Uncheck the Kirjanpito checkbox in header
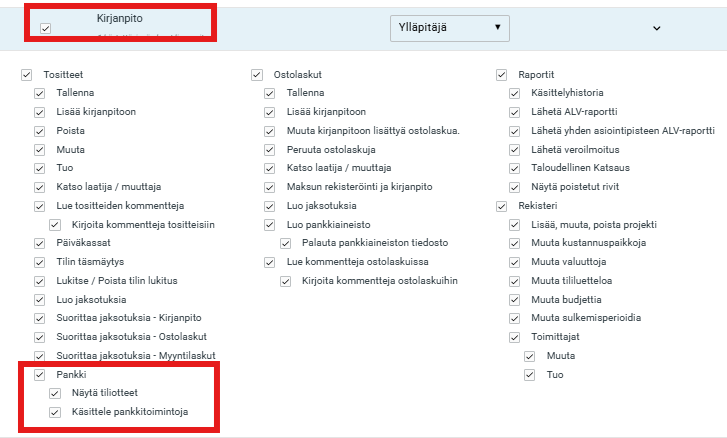The width and height of the screenshot is (727, 438). point(45,29)
